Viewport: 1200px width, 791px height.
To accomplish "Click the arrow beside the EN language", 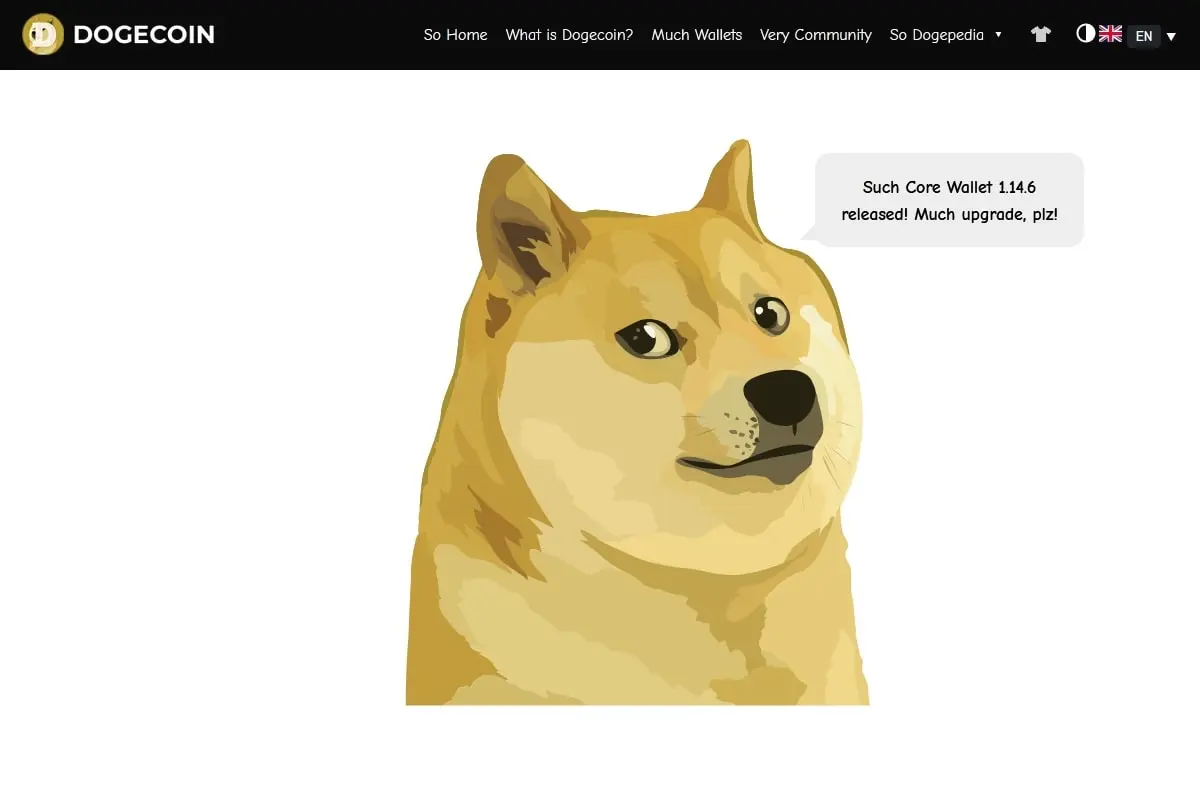I will point(1171,37).
